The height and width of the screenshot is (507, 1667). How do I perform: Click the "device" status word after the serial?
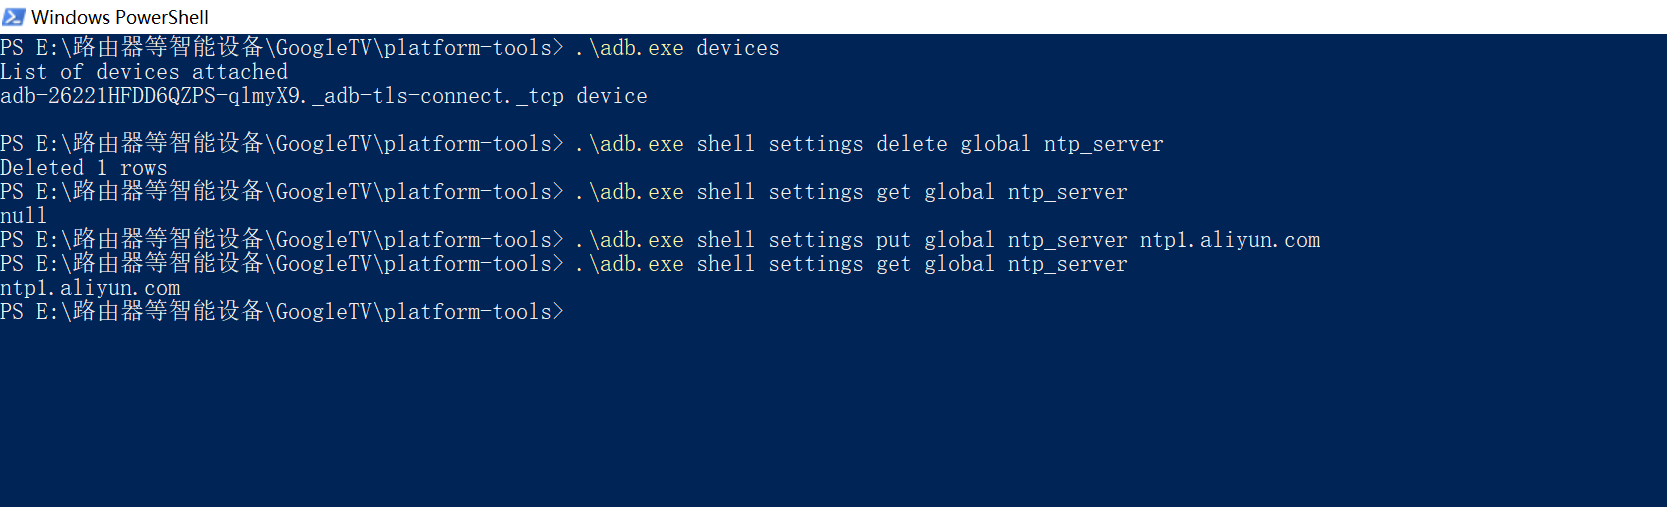612,96
